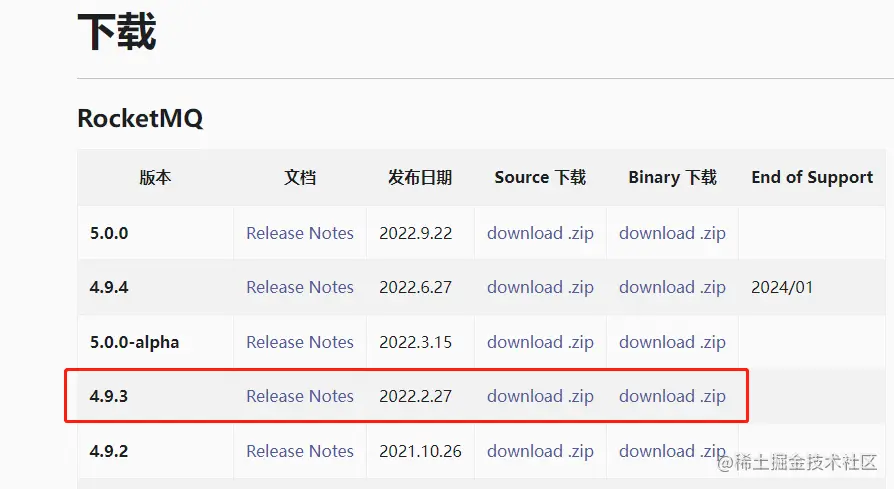The image size is (894, 489).
Task: Click the Binary 下载 column header
Action: [672, 177]
